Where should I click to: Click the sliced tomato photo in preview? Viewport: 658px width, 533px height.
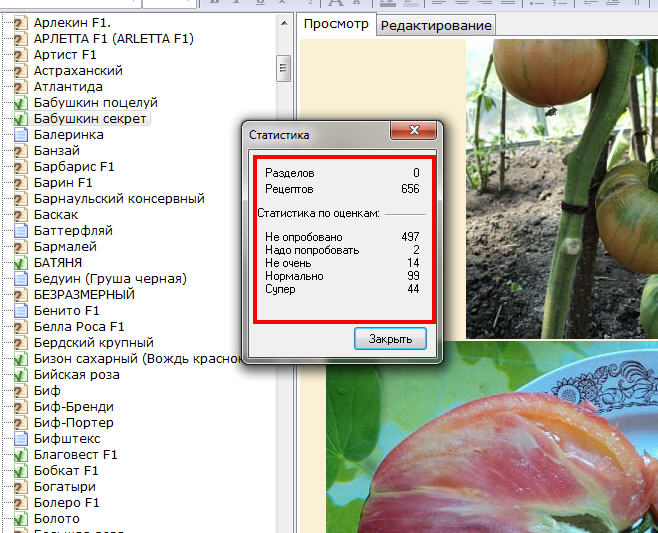point(492,437)
